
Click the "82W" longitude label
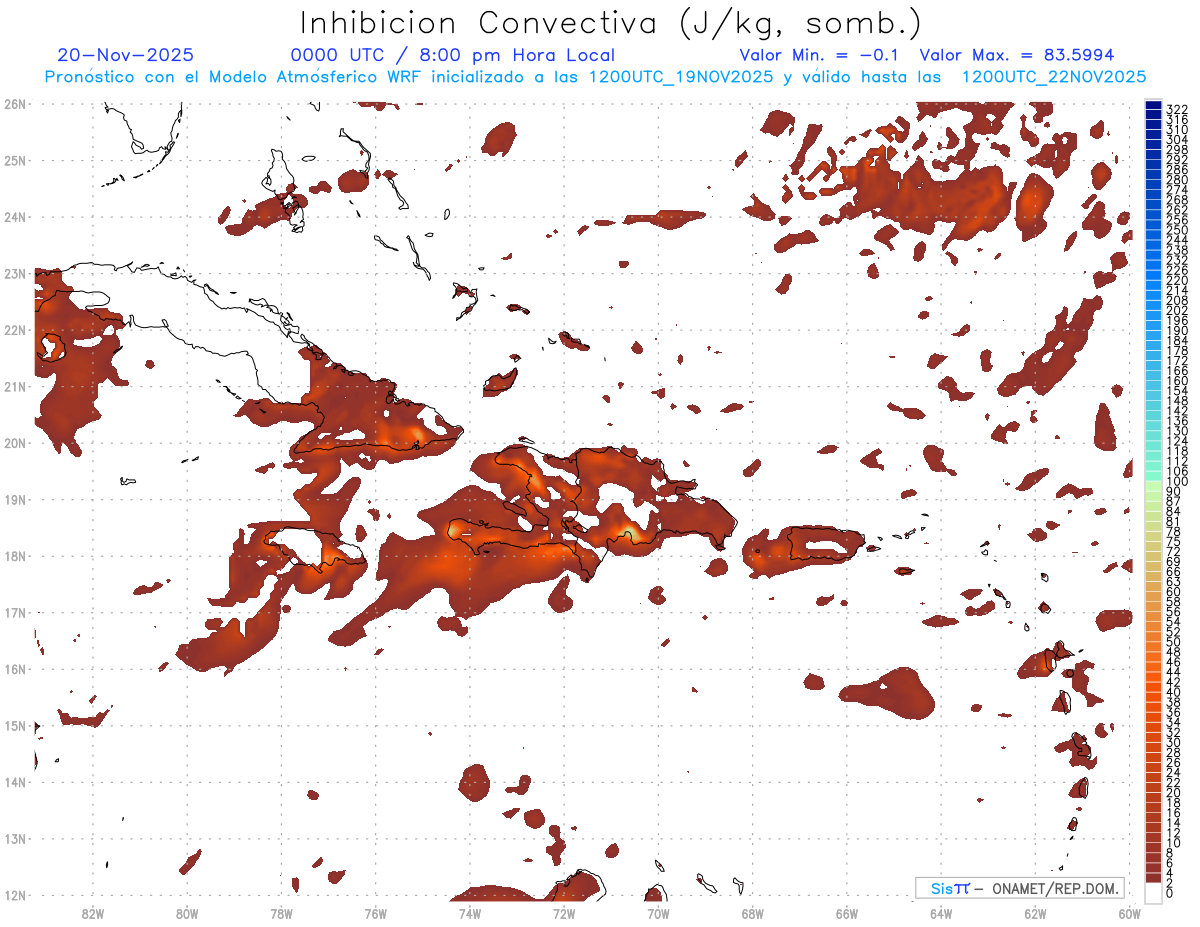click(x=93, y=913)
